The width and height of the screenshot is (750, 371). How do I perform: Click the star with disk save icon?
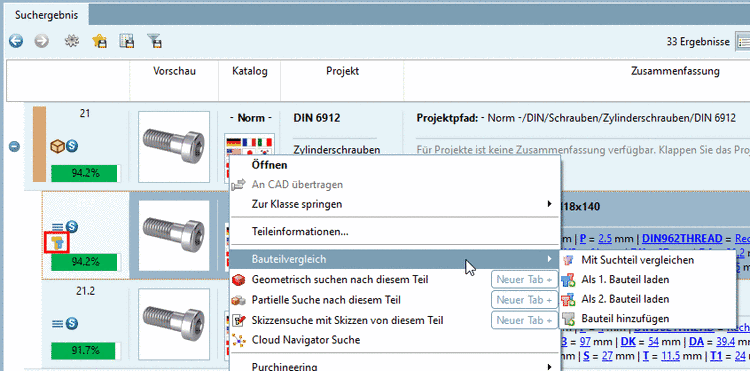click(x=99, y=42)
